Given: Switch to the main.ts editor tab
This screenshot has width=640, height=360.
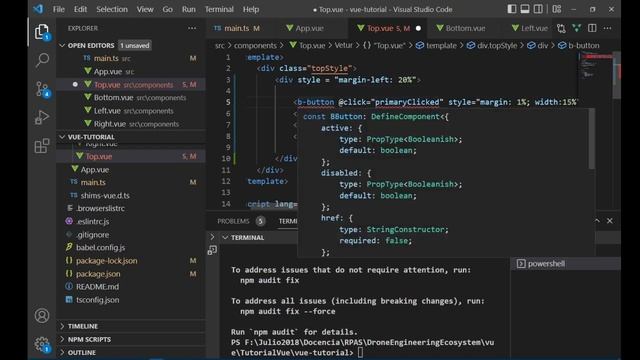Looking at the screenshot, I should (x=238, y=28).
